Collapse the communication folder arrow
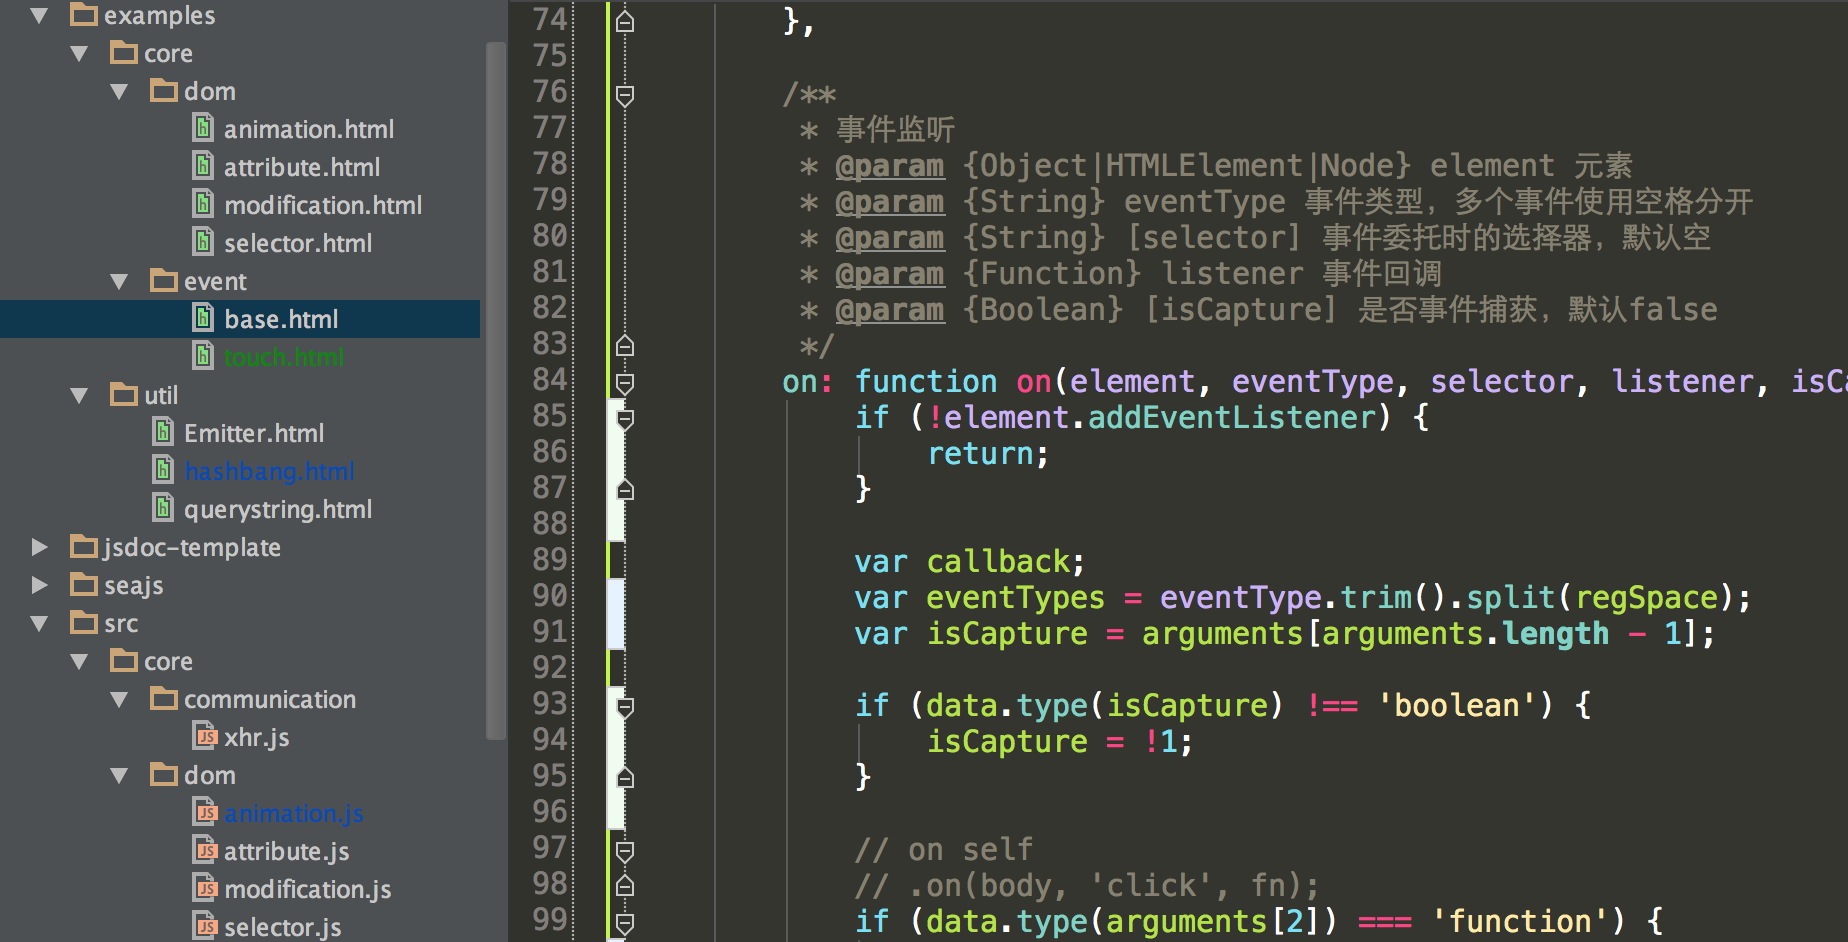The width and height of the screenshot is (1848, 942). pos(119,699)
